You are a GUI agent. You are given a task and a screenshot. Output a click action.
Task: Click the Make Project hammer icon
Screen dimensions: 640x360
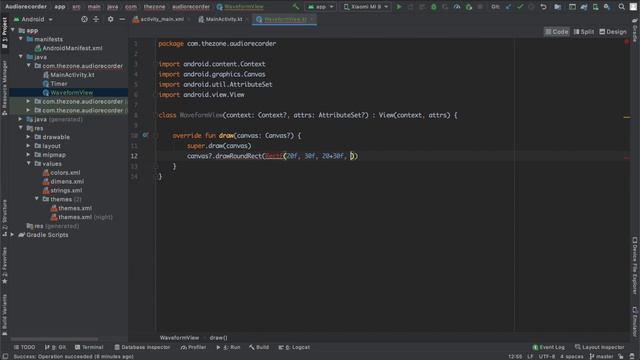[296, 7]
